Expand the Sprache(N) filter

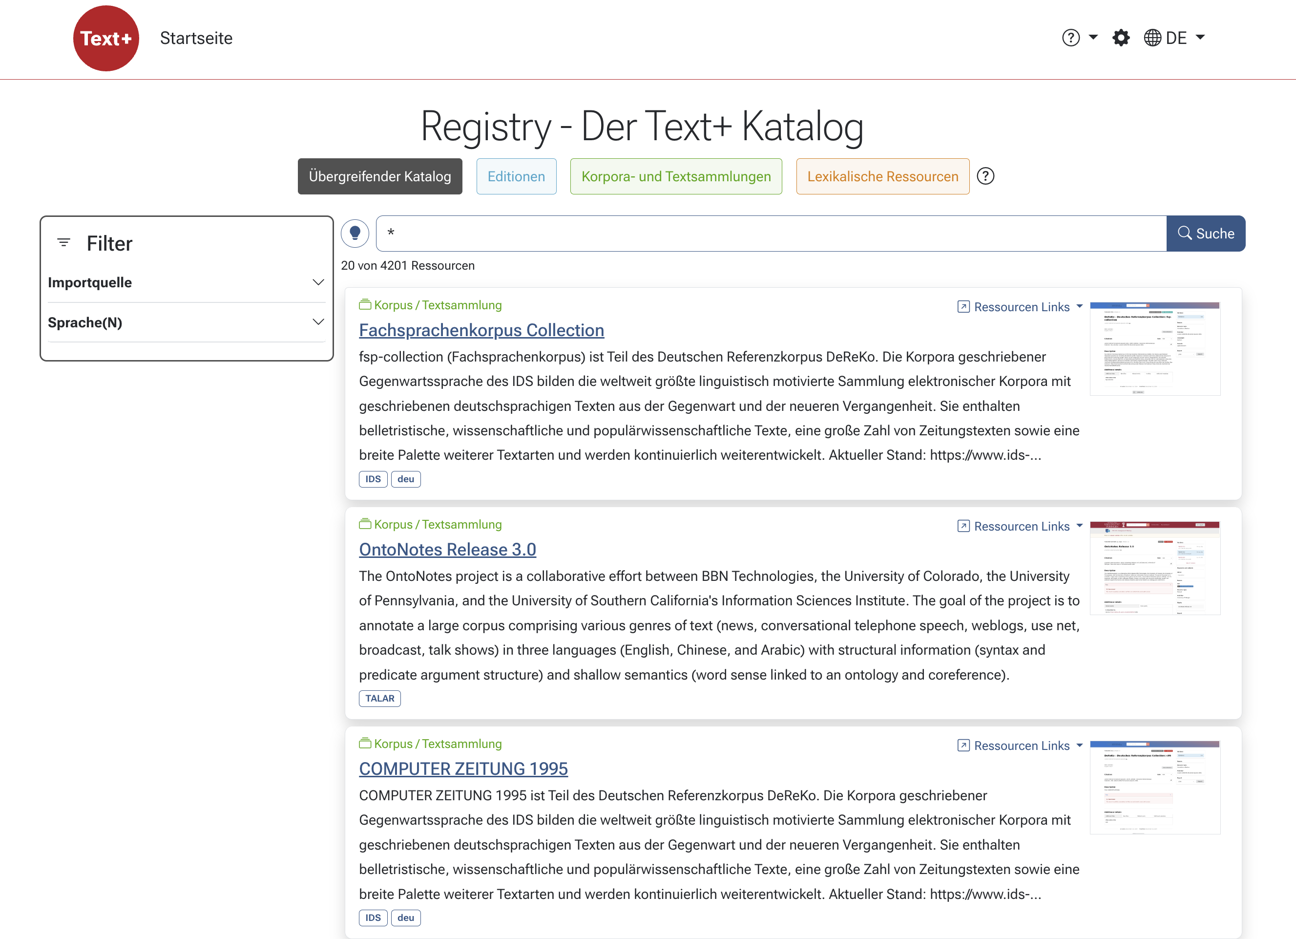pyautogui.click(x=186, y=323)
